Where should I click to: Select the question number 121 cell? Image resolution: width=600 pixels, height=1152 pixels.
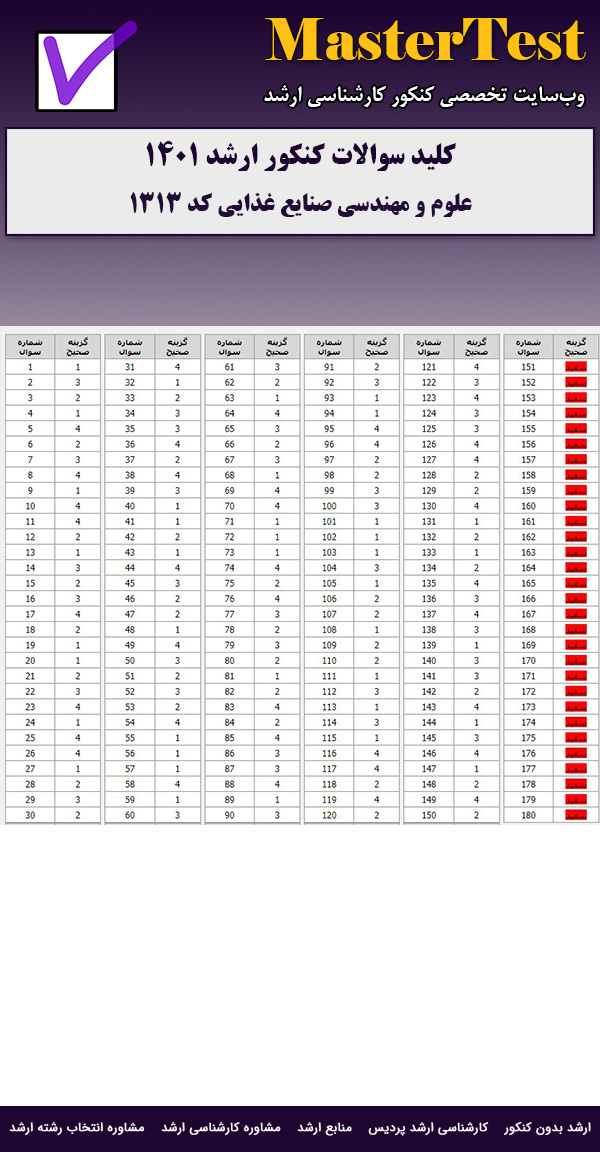tap(428, 367)
